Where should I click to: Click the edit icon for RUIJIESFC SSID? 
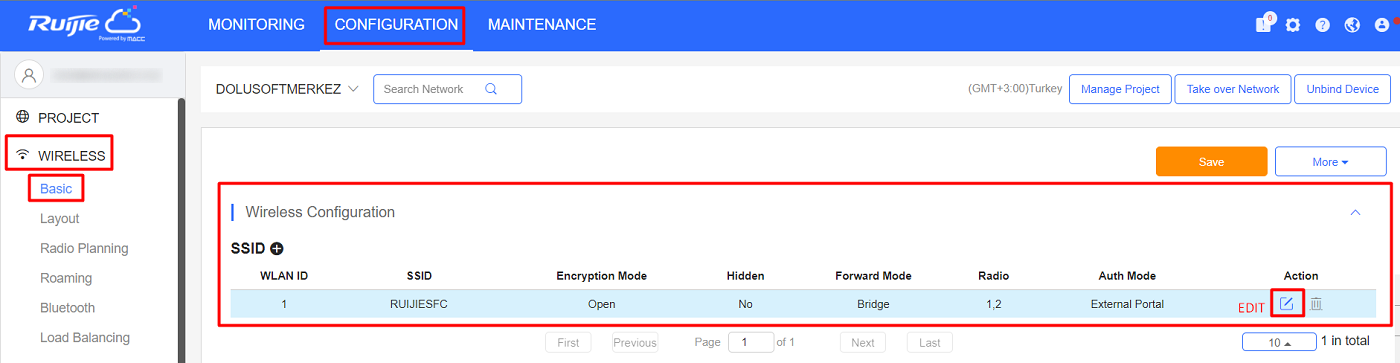pyautogui.click(x=1287, y=303)
